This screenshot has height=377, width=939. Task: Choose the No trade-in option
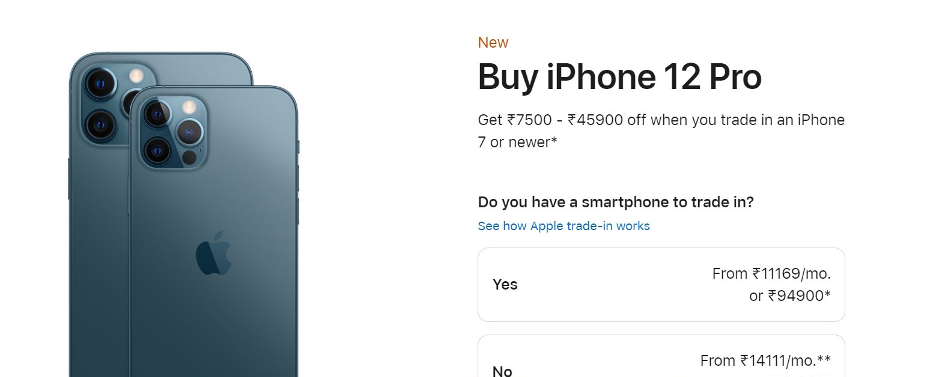click(661, 357)
